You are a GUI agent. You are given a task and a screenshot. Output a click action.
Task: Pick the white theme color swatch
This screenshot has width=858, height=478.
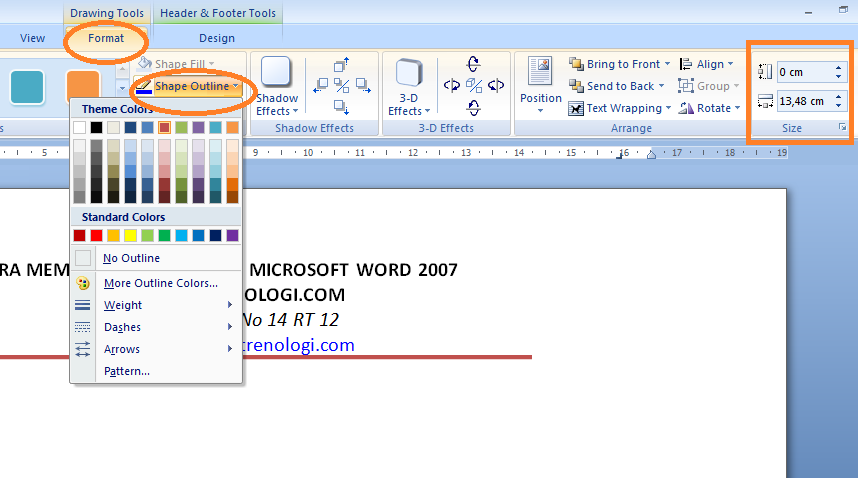click(79, 127)
